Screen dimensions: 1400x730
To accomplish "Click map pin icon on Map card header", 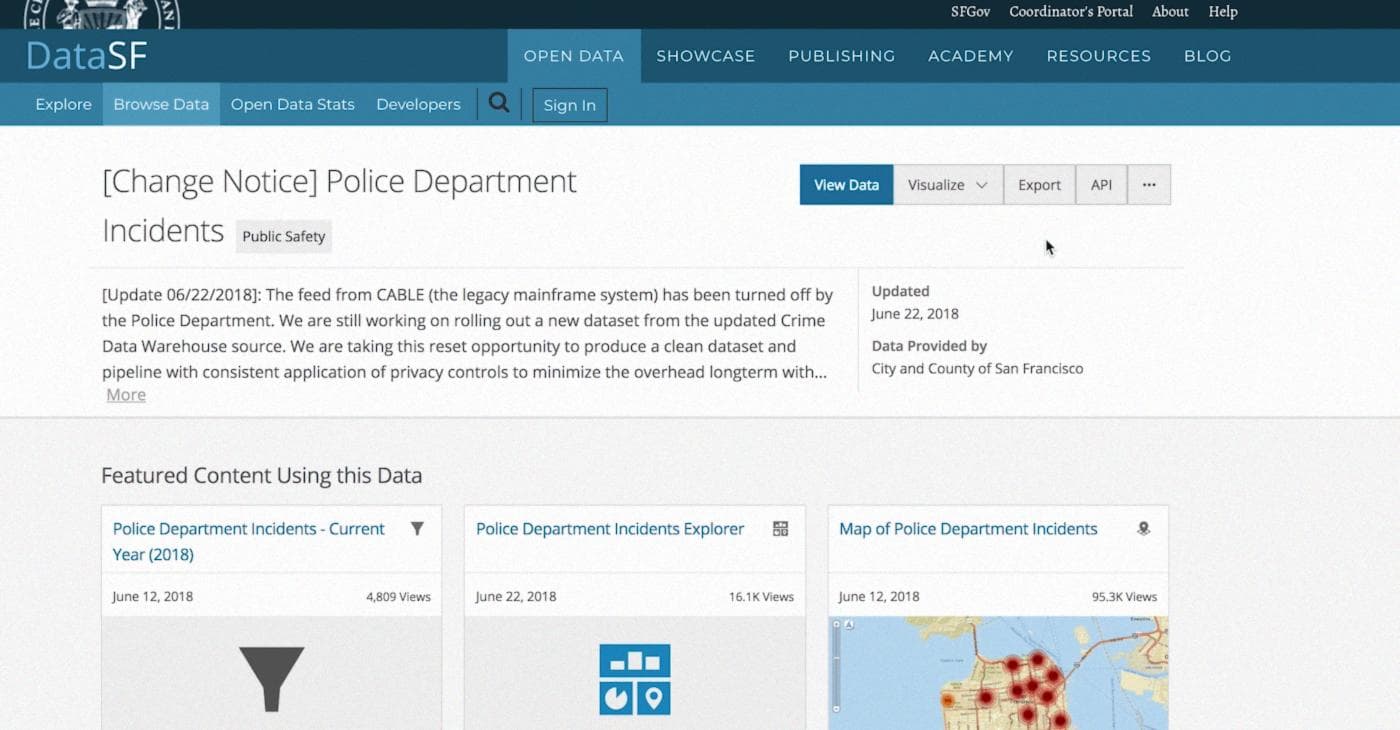I will [x=1144, y=529].
